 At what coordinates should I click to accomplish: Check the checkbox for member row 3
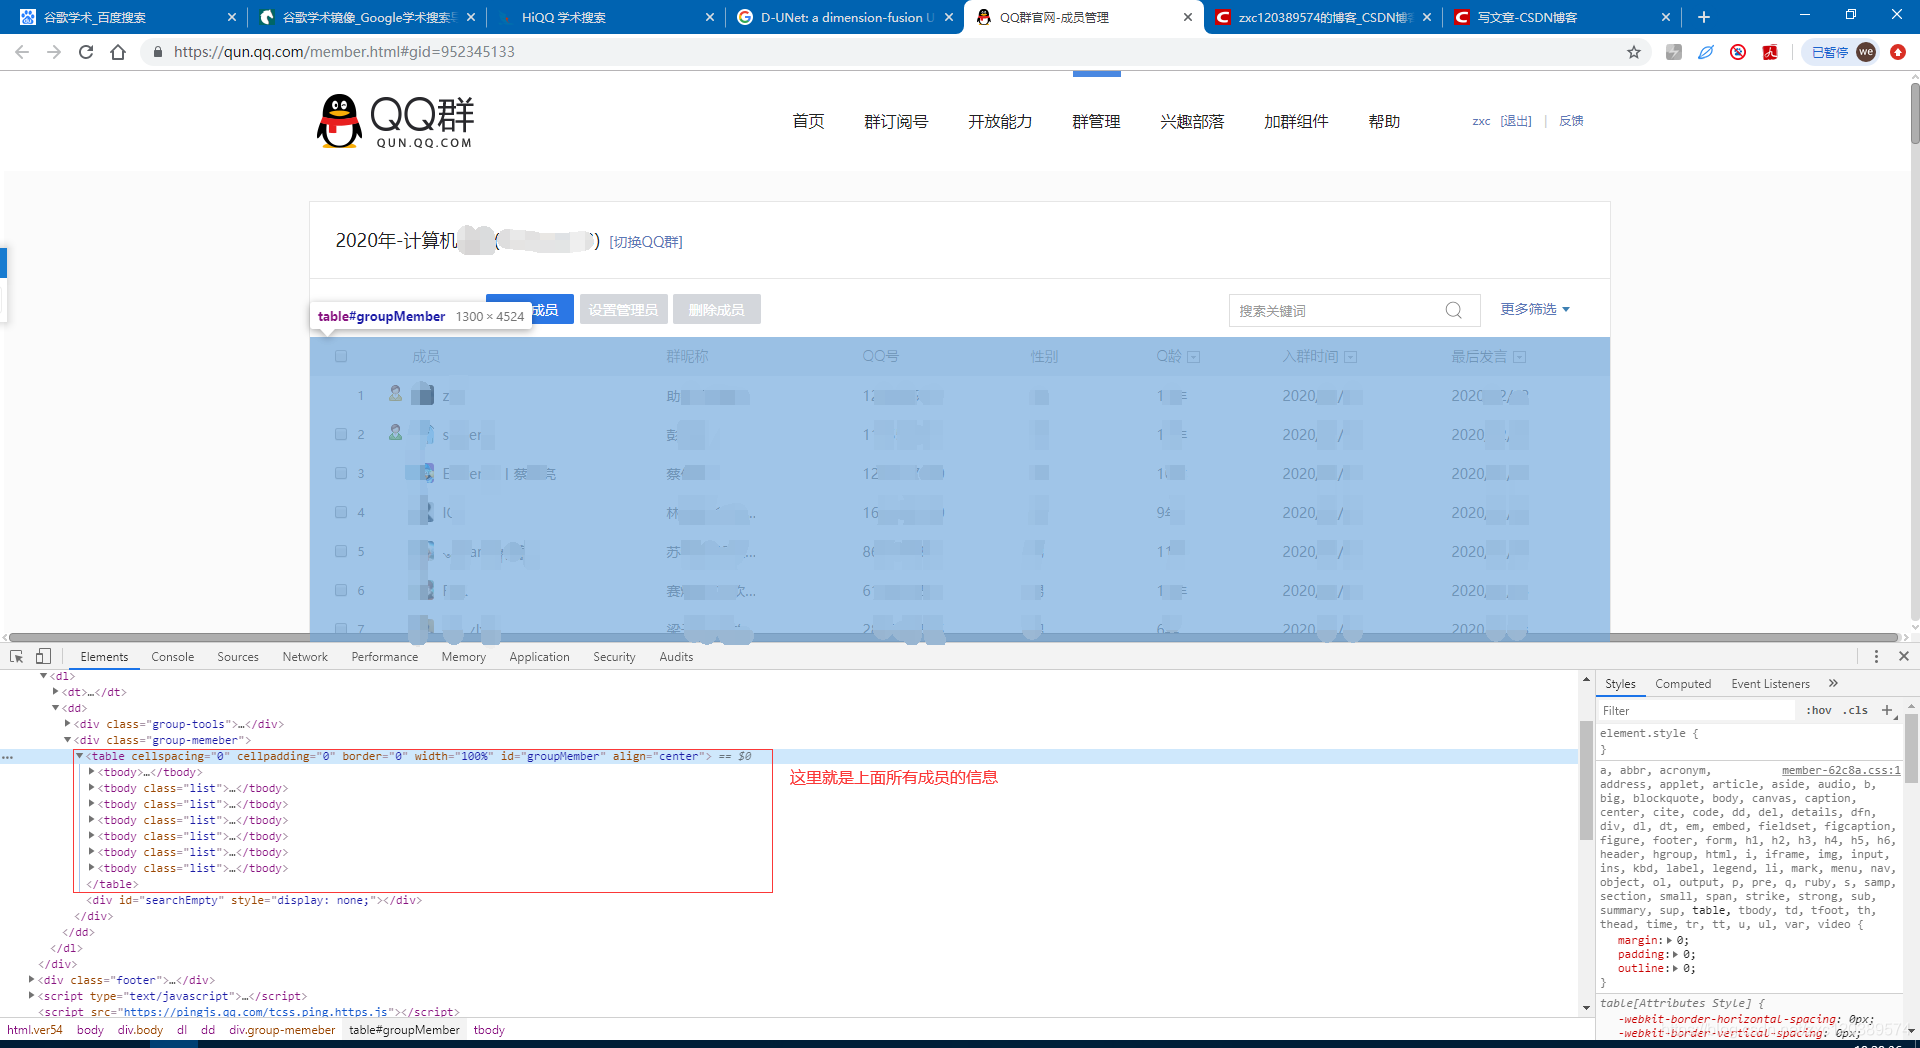point(341,474)
